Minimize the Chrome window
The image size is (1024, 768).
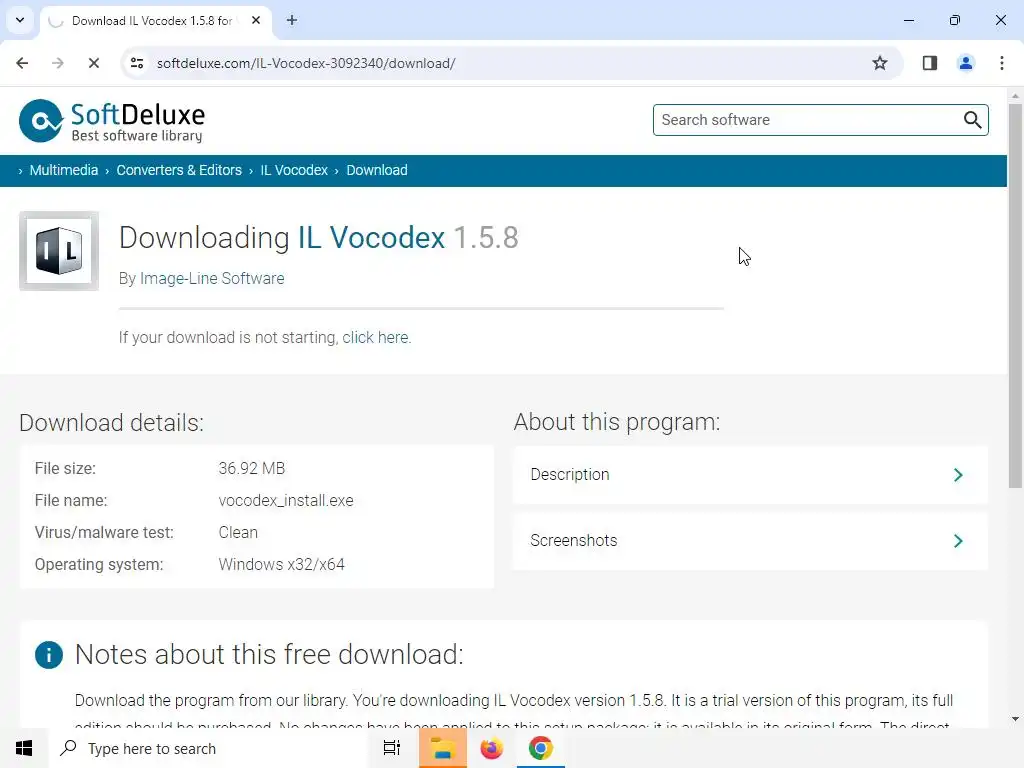pos(908,20)
